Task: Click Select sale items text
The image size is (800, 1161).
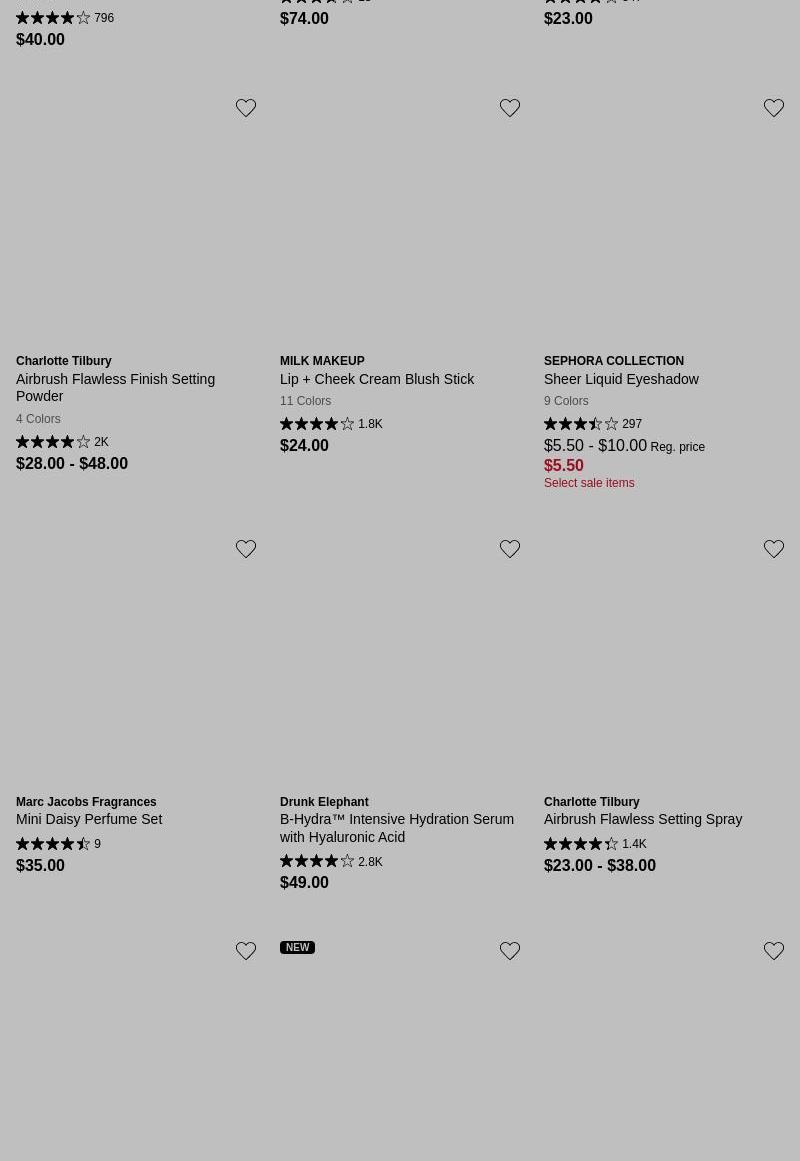Action: (x=589, y=483)
